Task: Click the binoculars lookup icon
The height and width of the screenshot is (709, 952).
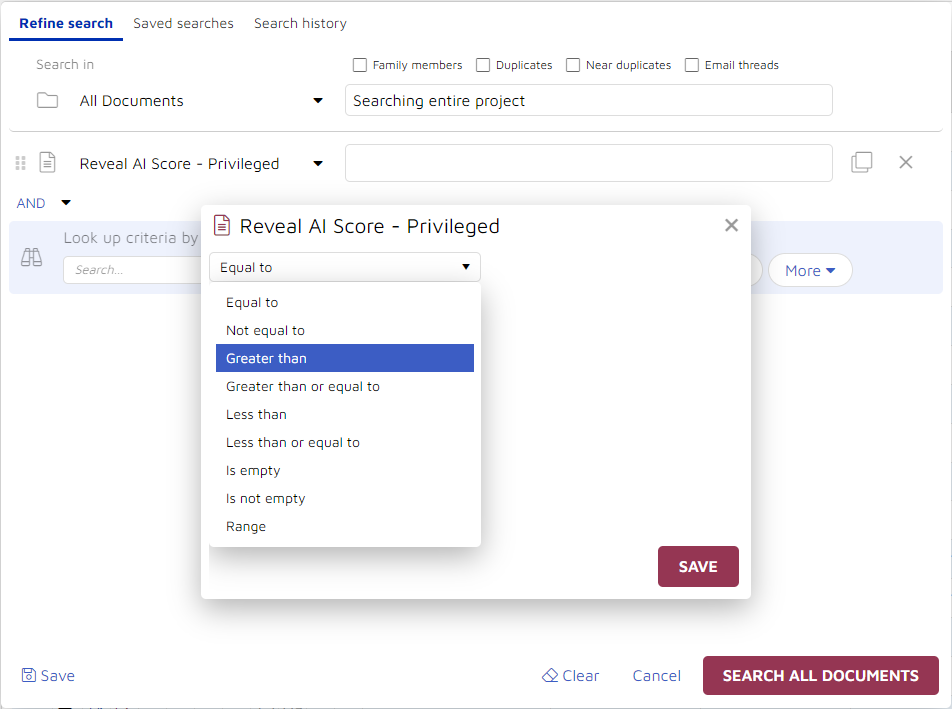Action: point(32,257)
